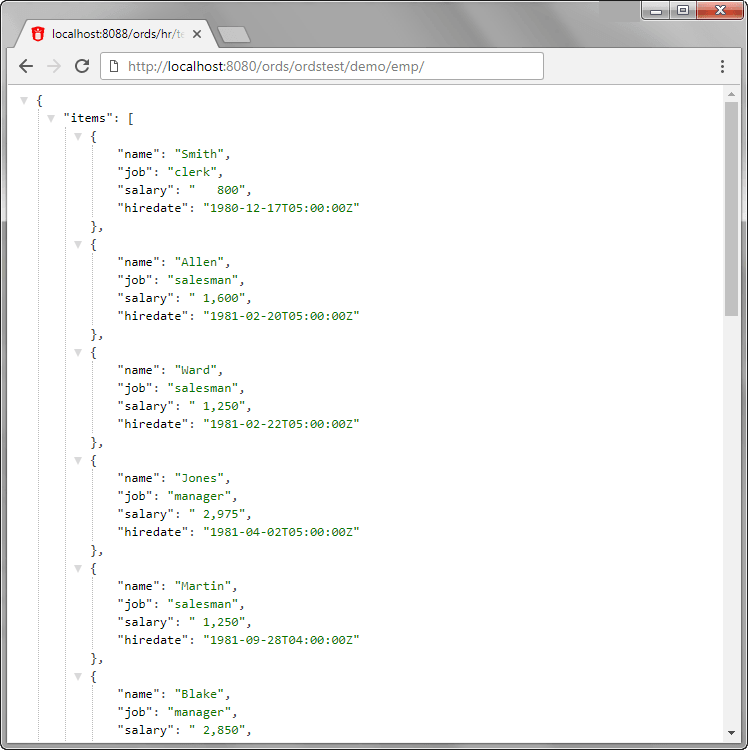Collapse the Allen record object

click(x=78, y=244)
